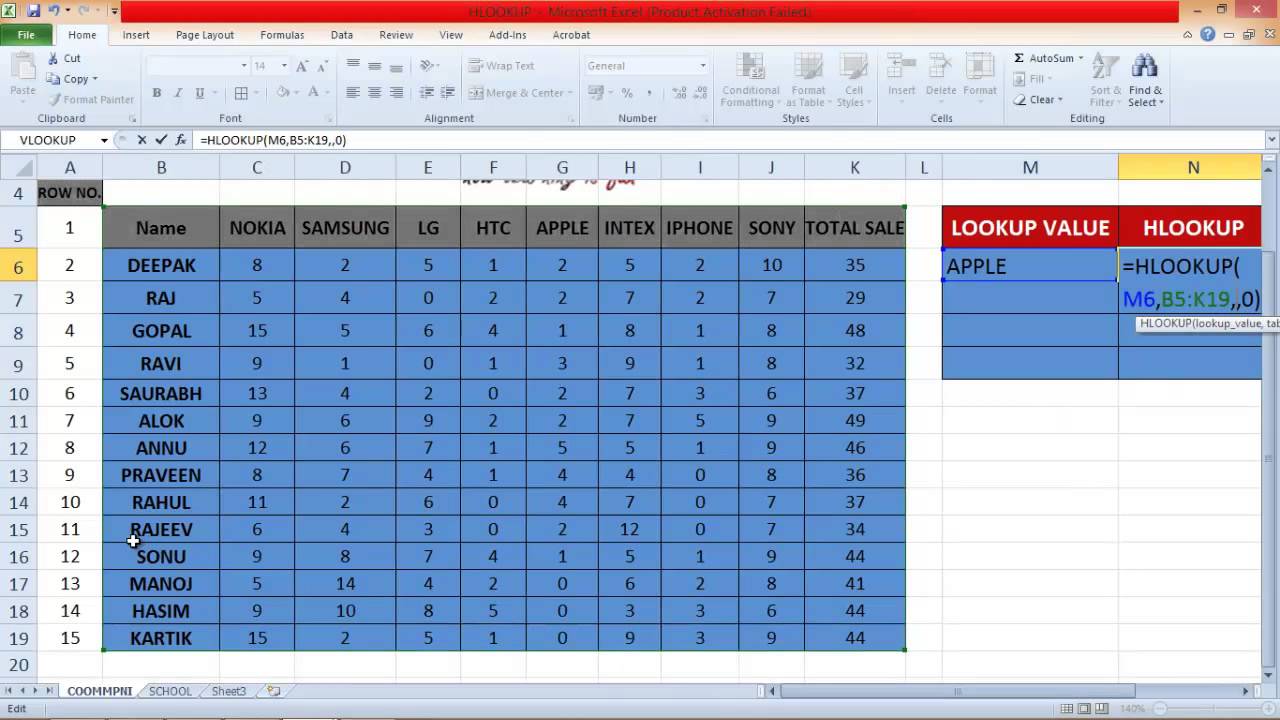
Task: Click Decrease Font Size icon
Action: [x=324, y=66]
